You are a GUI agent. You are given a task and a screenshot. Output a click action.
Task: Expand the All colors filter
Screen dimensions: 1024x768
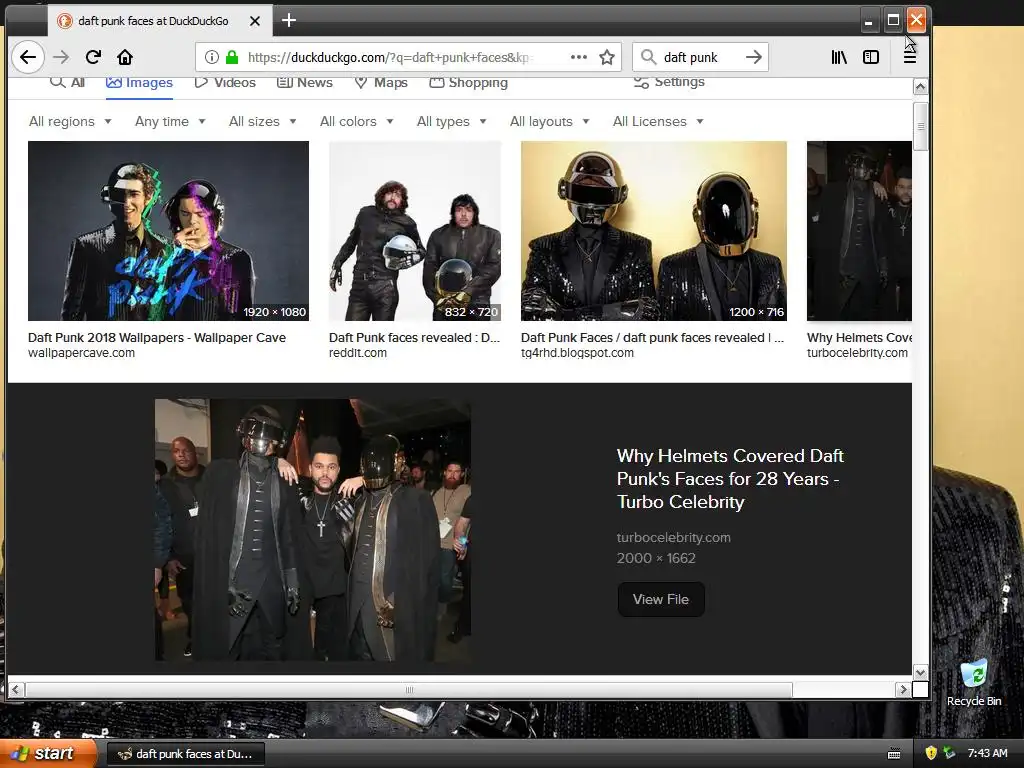(x=357, y=121)
